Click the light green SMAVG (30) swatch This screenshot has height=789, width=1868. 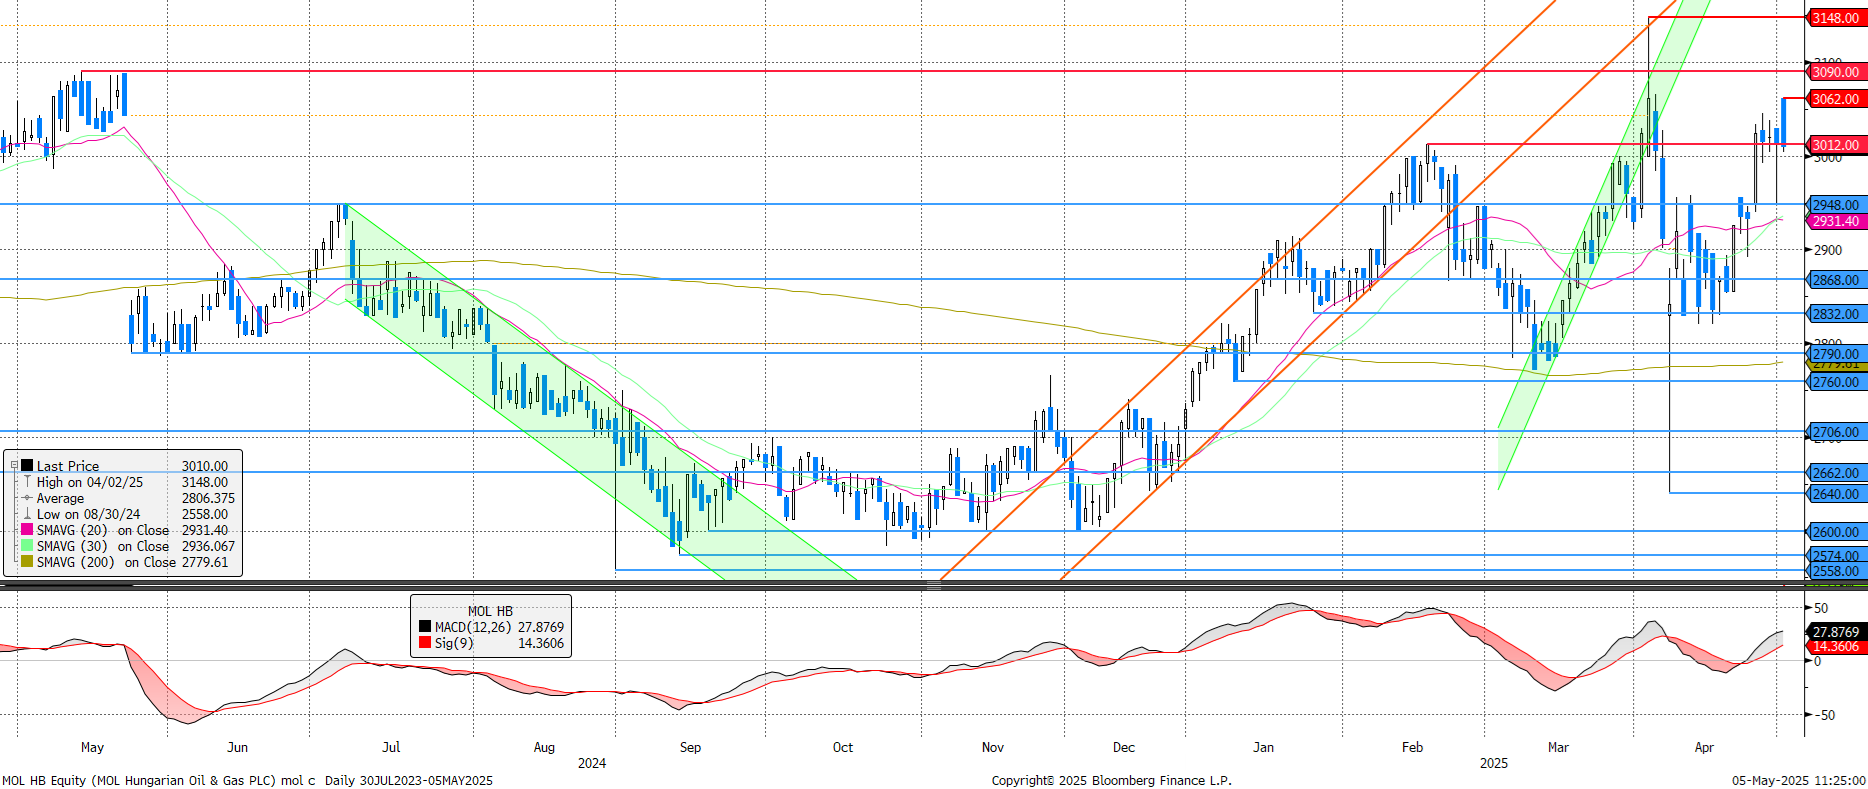point(27,546)
